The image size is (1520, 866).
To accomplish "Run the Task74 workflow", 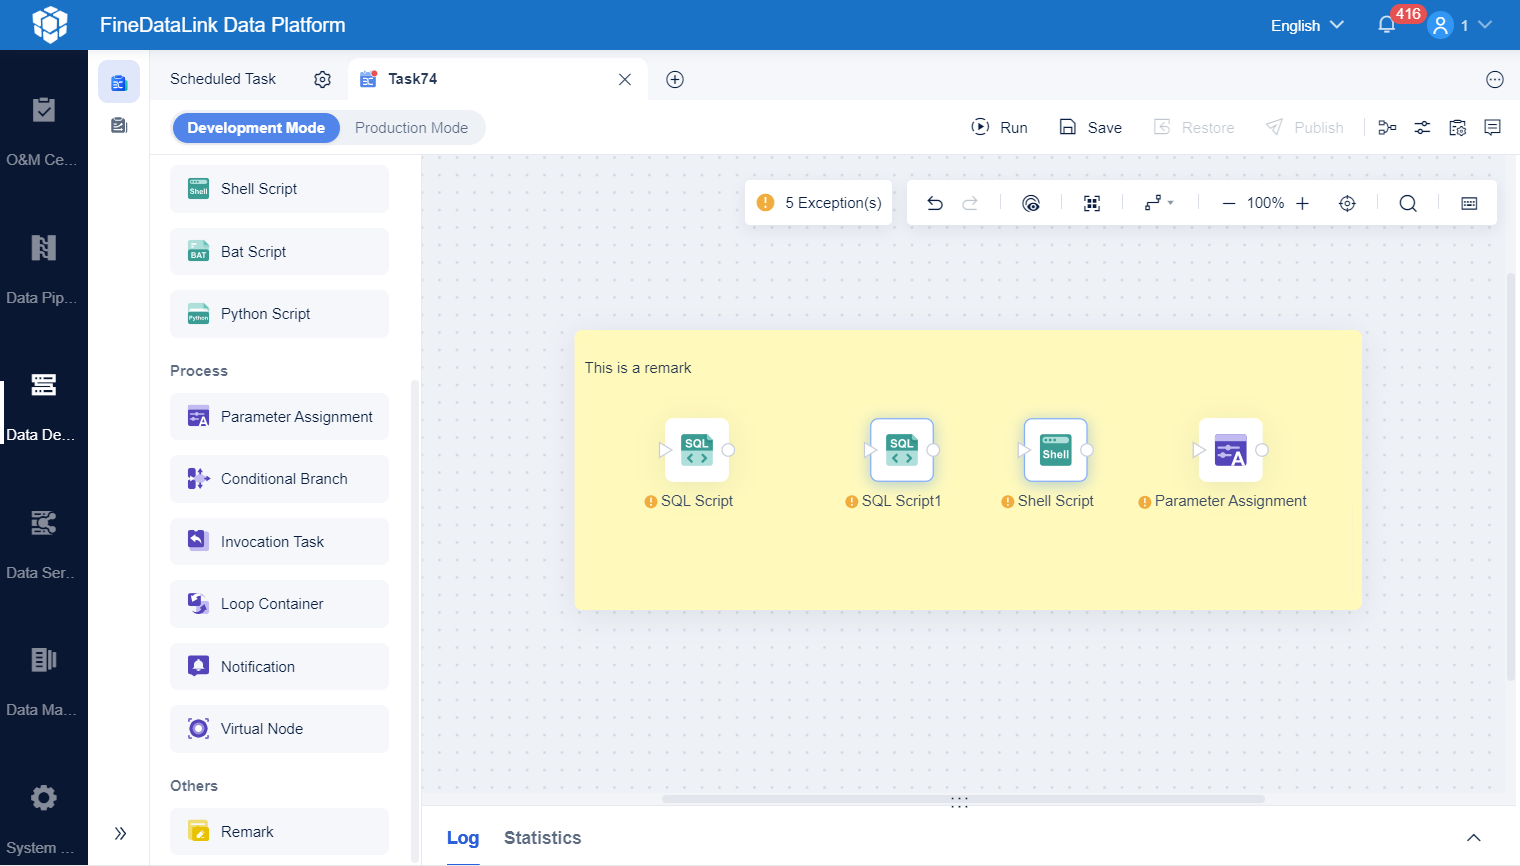I will pos(999,127).
